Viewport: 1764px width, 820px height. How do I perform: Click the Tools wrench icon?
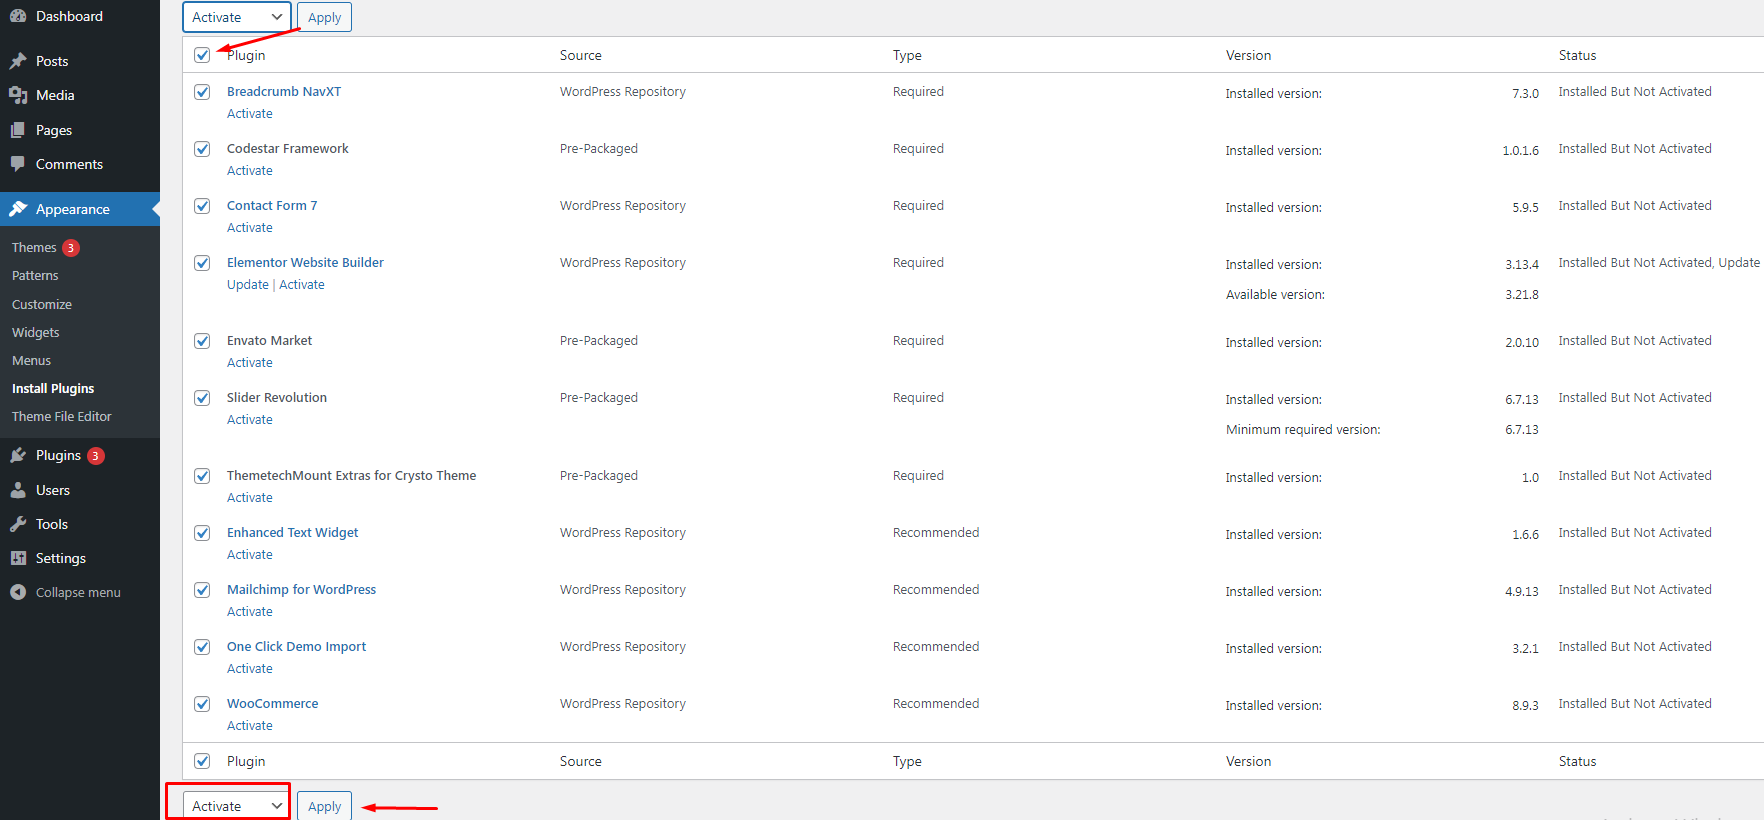click(18, 524)
